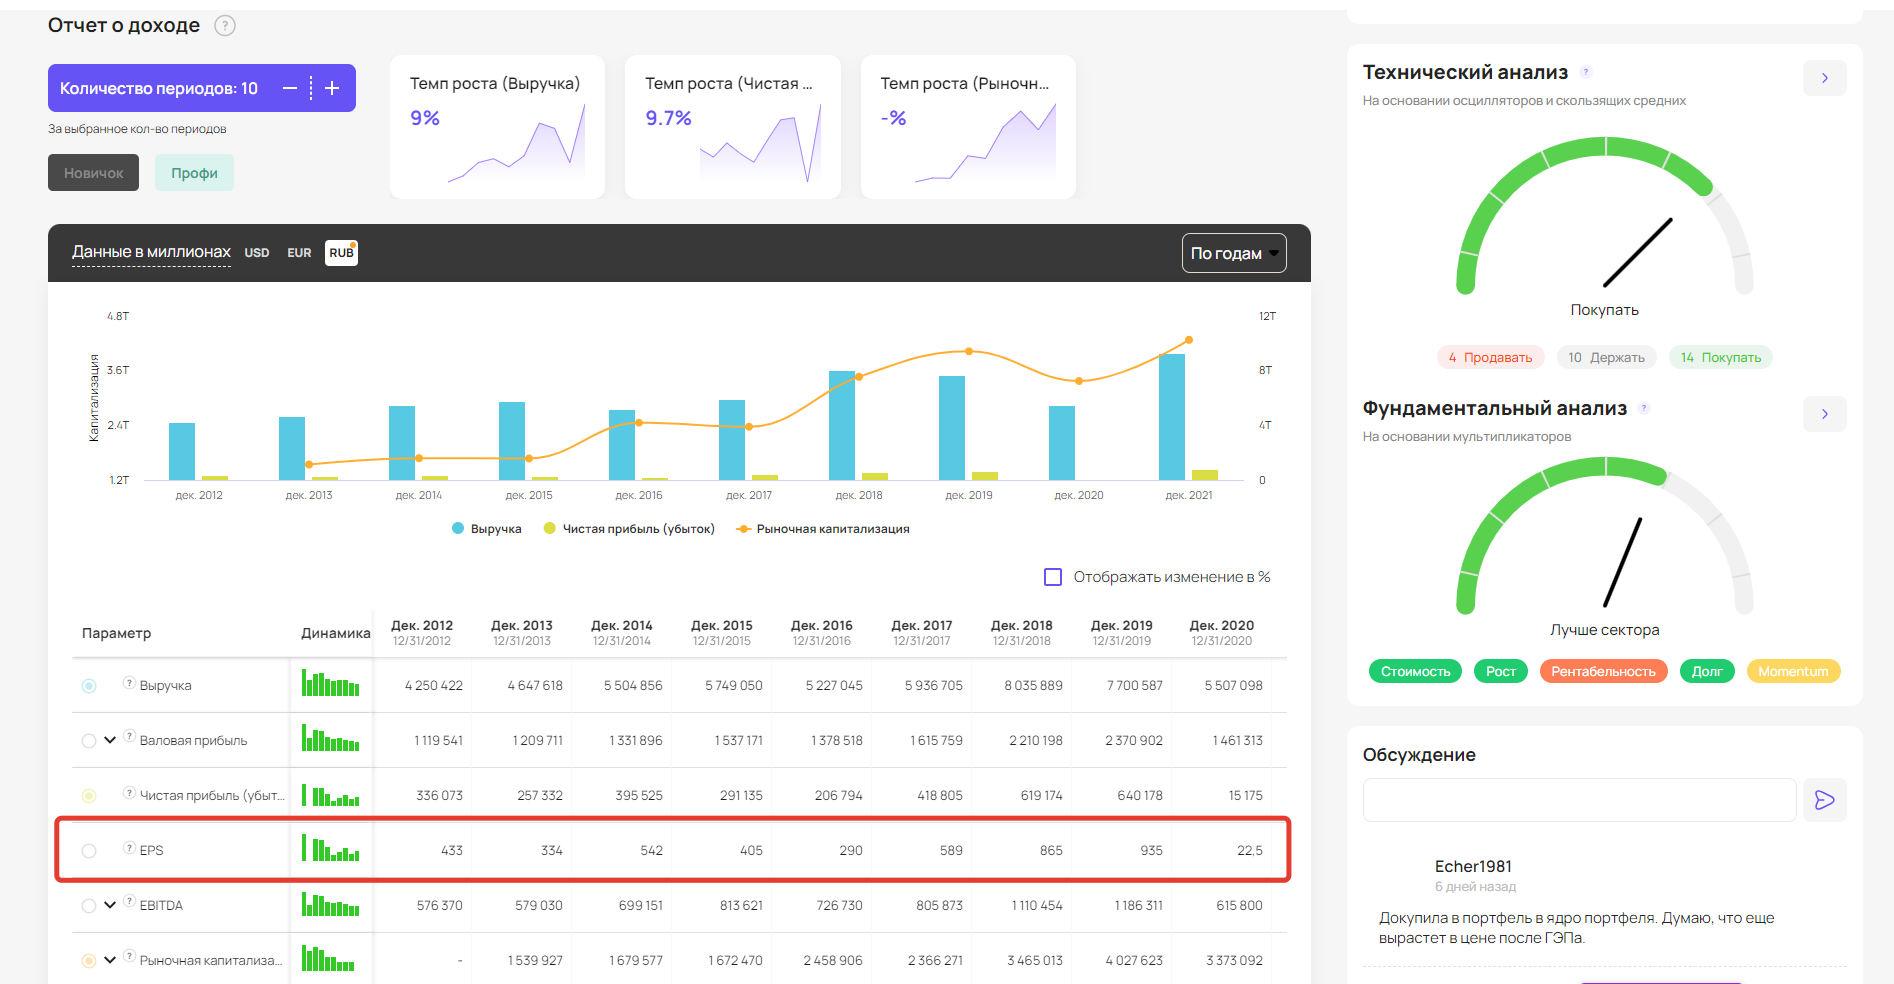Image resolution: width=1894 pixels, height=984 pixels.
Task: Open Темп роста (Выручка) card
Action: [x=497, y=127]
